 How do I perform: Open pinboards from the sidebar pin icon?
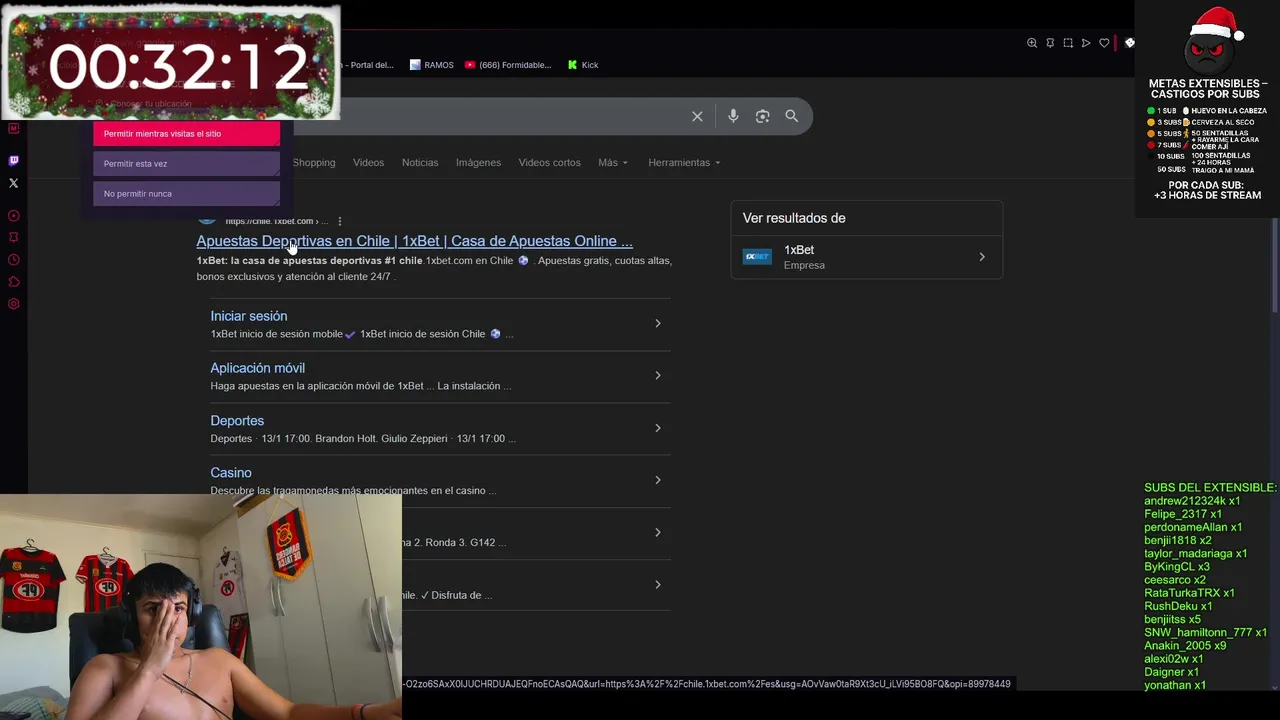14,238
